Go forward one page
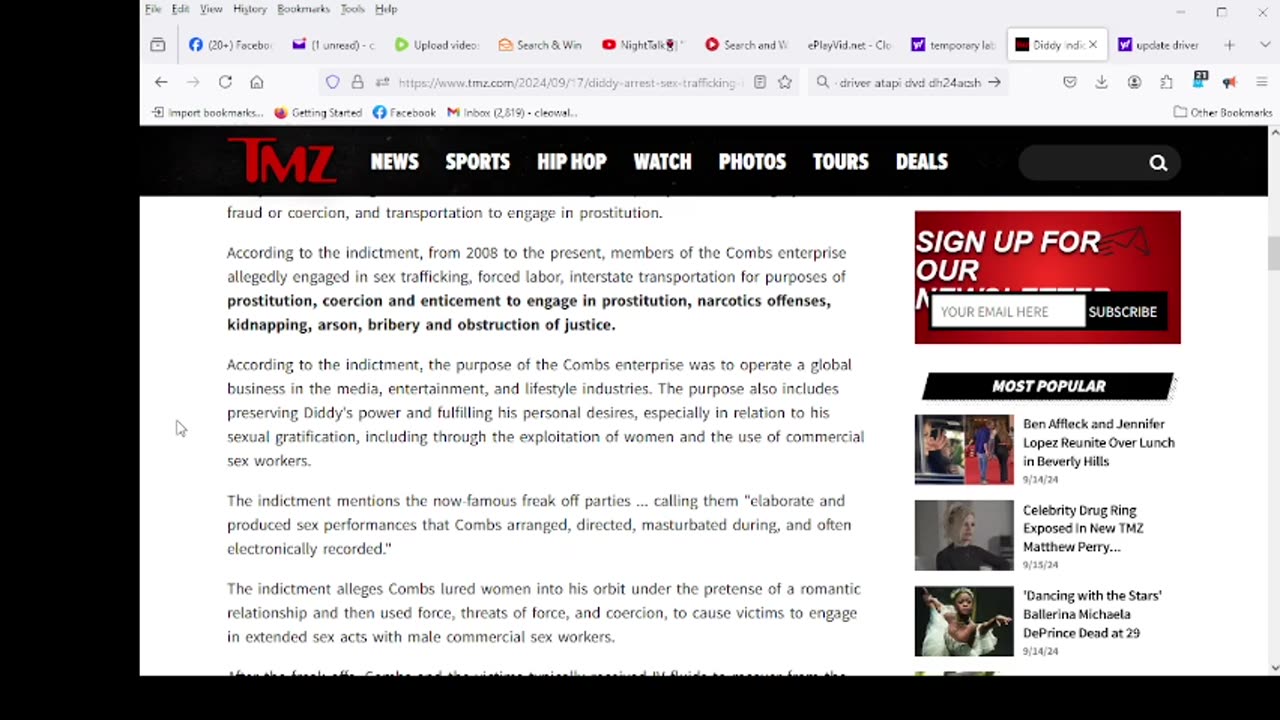 coord(193,82)
